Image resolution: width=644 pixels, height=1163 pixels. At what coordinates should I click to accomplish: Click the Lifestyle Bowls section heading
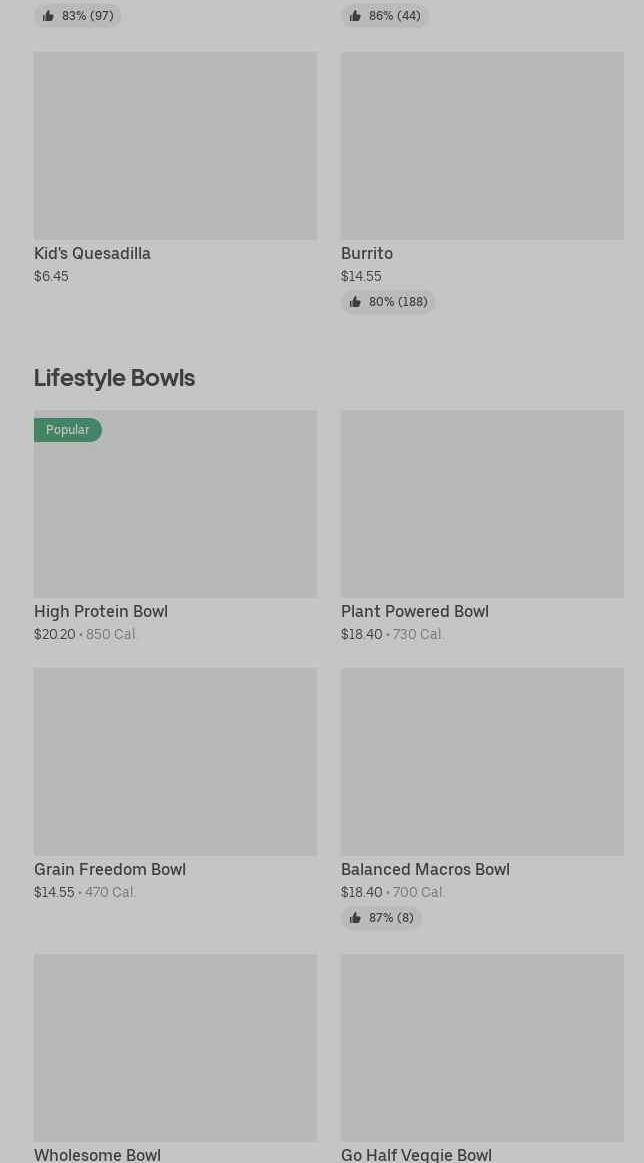click(x=114, y=378)
